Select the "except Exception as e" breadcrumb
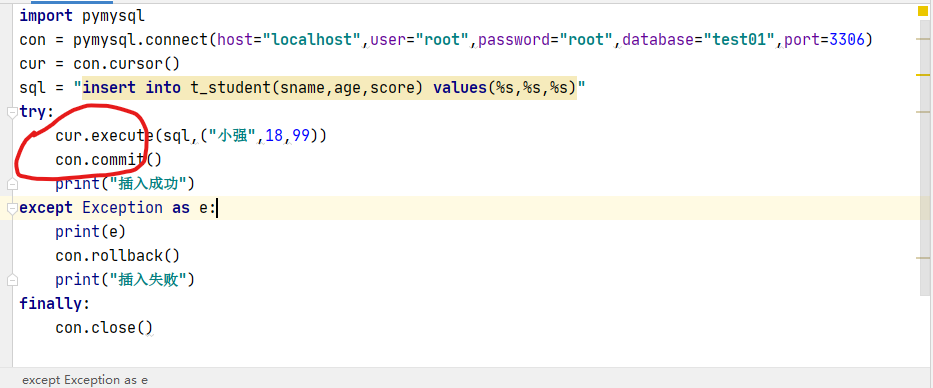933x388 pixels. [84, 379]
